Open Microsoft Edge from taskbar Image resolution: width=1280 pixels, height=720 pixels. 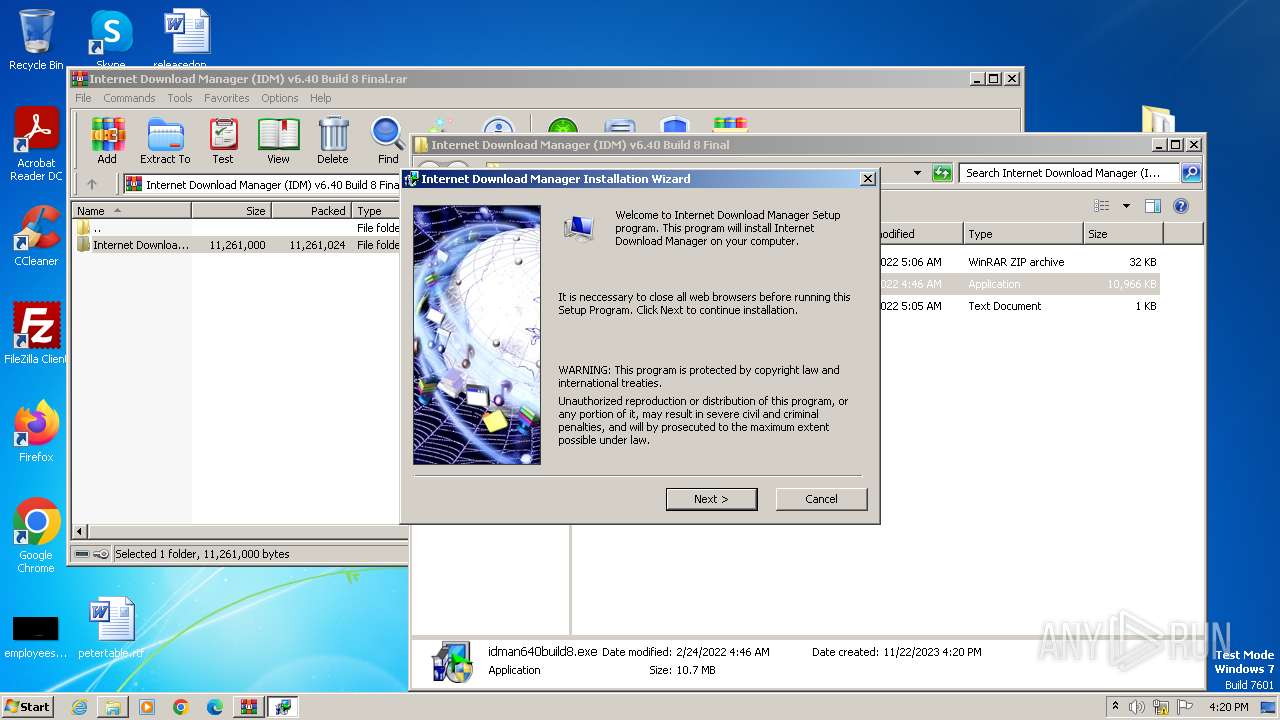pyautogui.click(x=215, y=707)
